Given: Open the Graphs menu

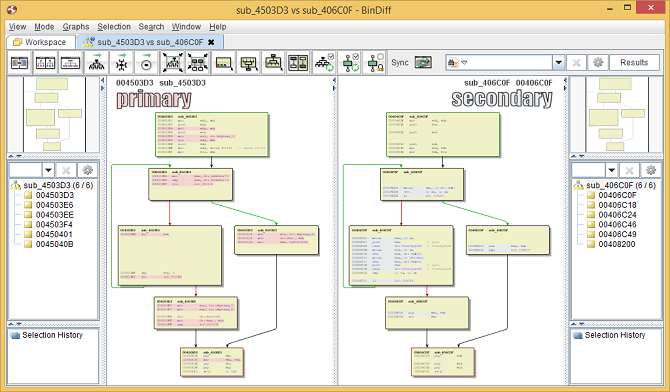Looking at the screenshot, I should (76, 27).
